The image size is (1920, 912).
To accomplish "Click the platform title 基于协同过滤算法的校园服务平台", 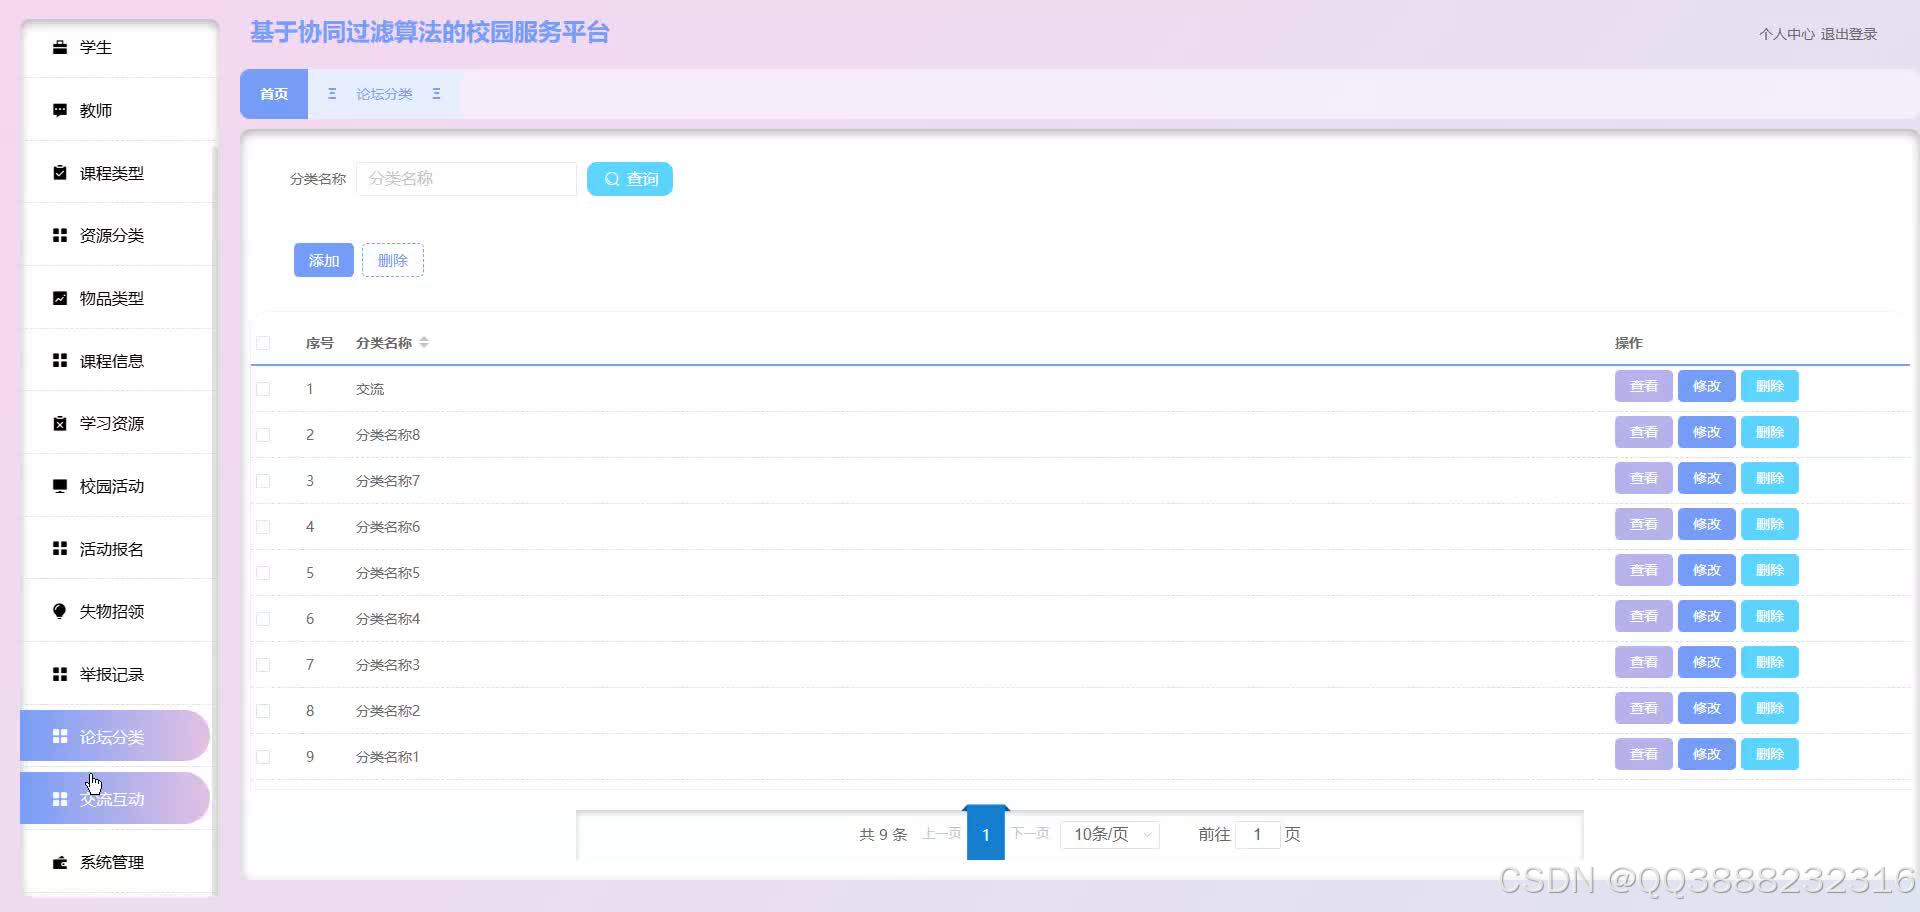I will click(x=430, y=32).
